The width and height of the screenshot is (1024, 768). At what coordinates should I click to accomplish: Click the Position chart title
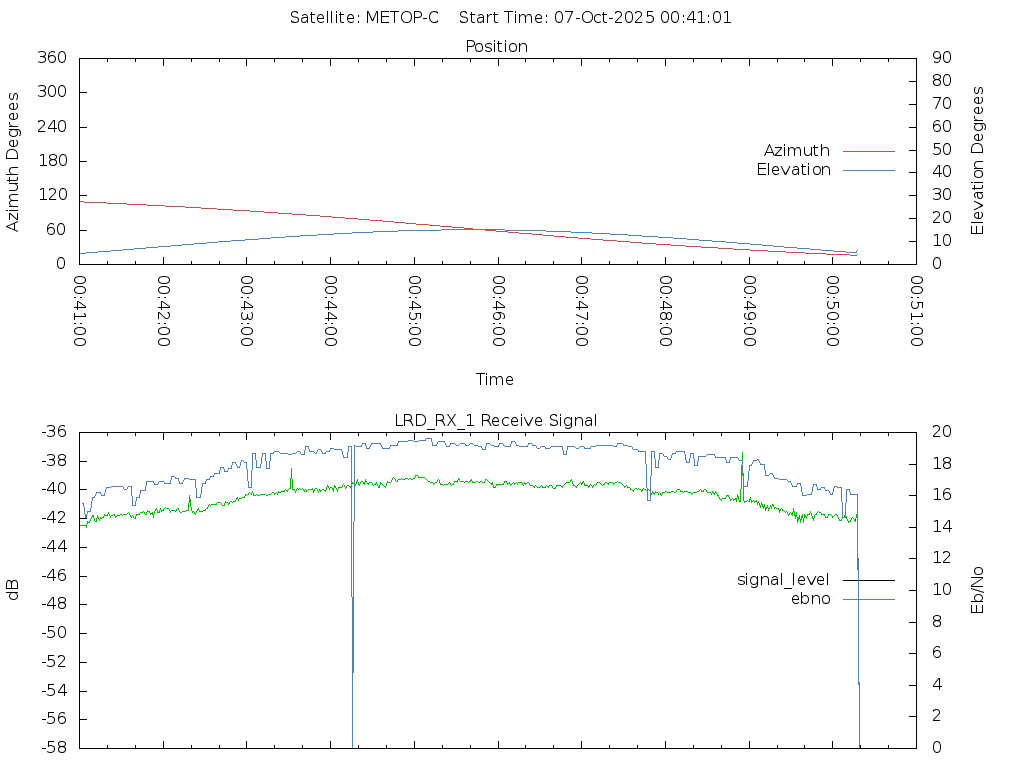click(496, 46)
